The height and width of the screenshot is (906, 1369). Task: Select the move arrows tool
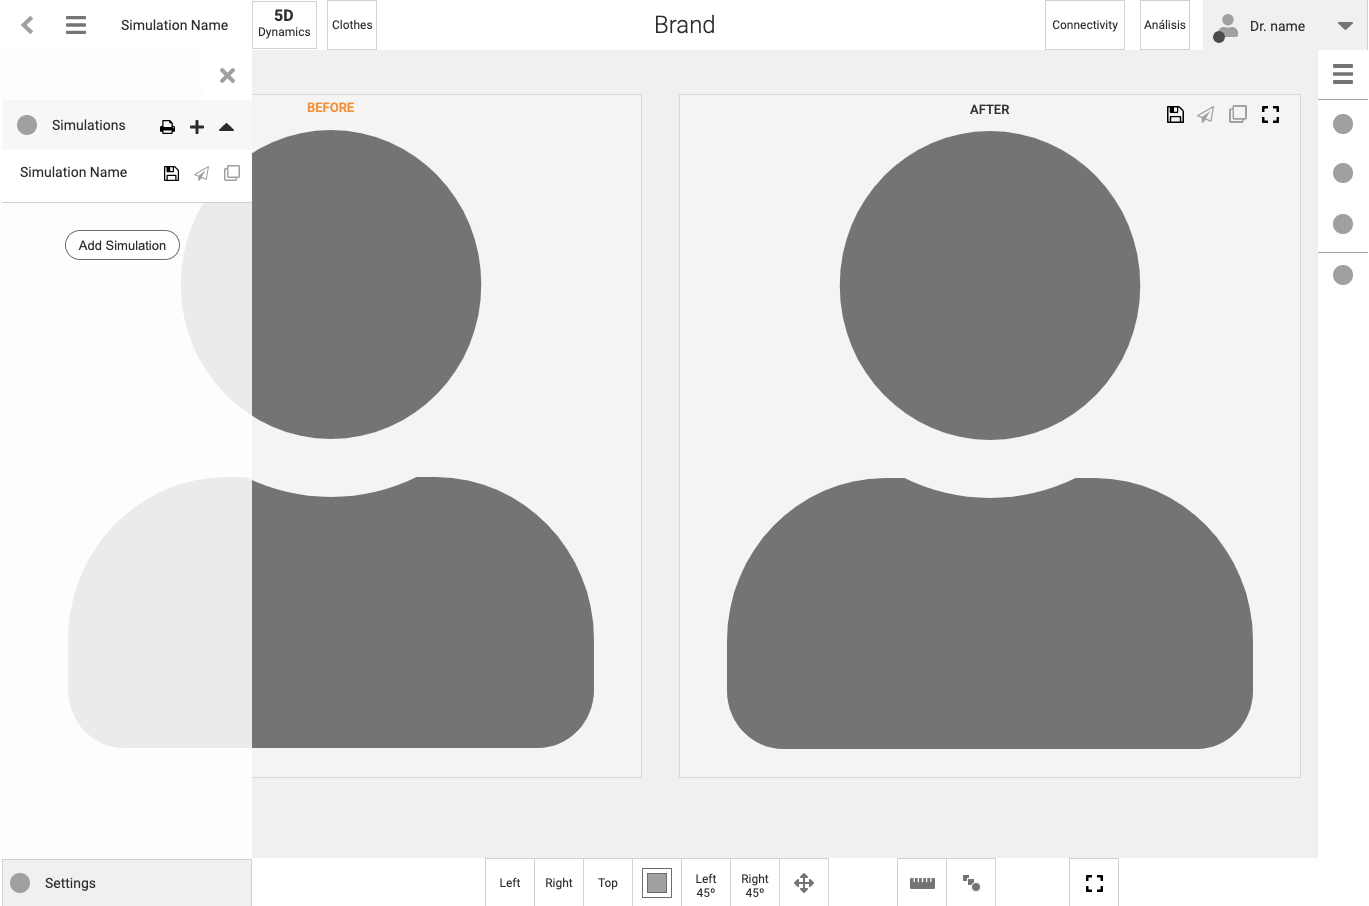(x=804, y=883)
